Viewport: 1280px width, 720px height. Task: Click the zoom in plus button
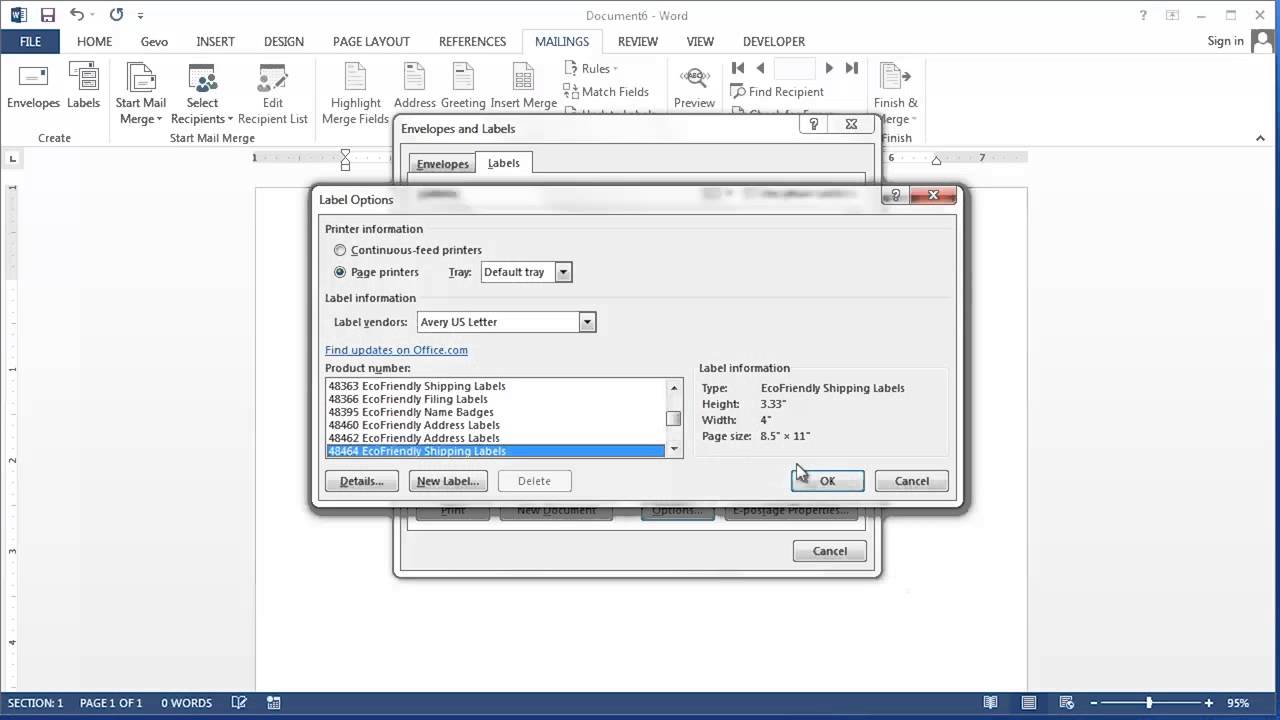pyautogui.click(x=1209, y=703)
